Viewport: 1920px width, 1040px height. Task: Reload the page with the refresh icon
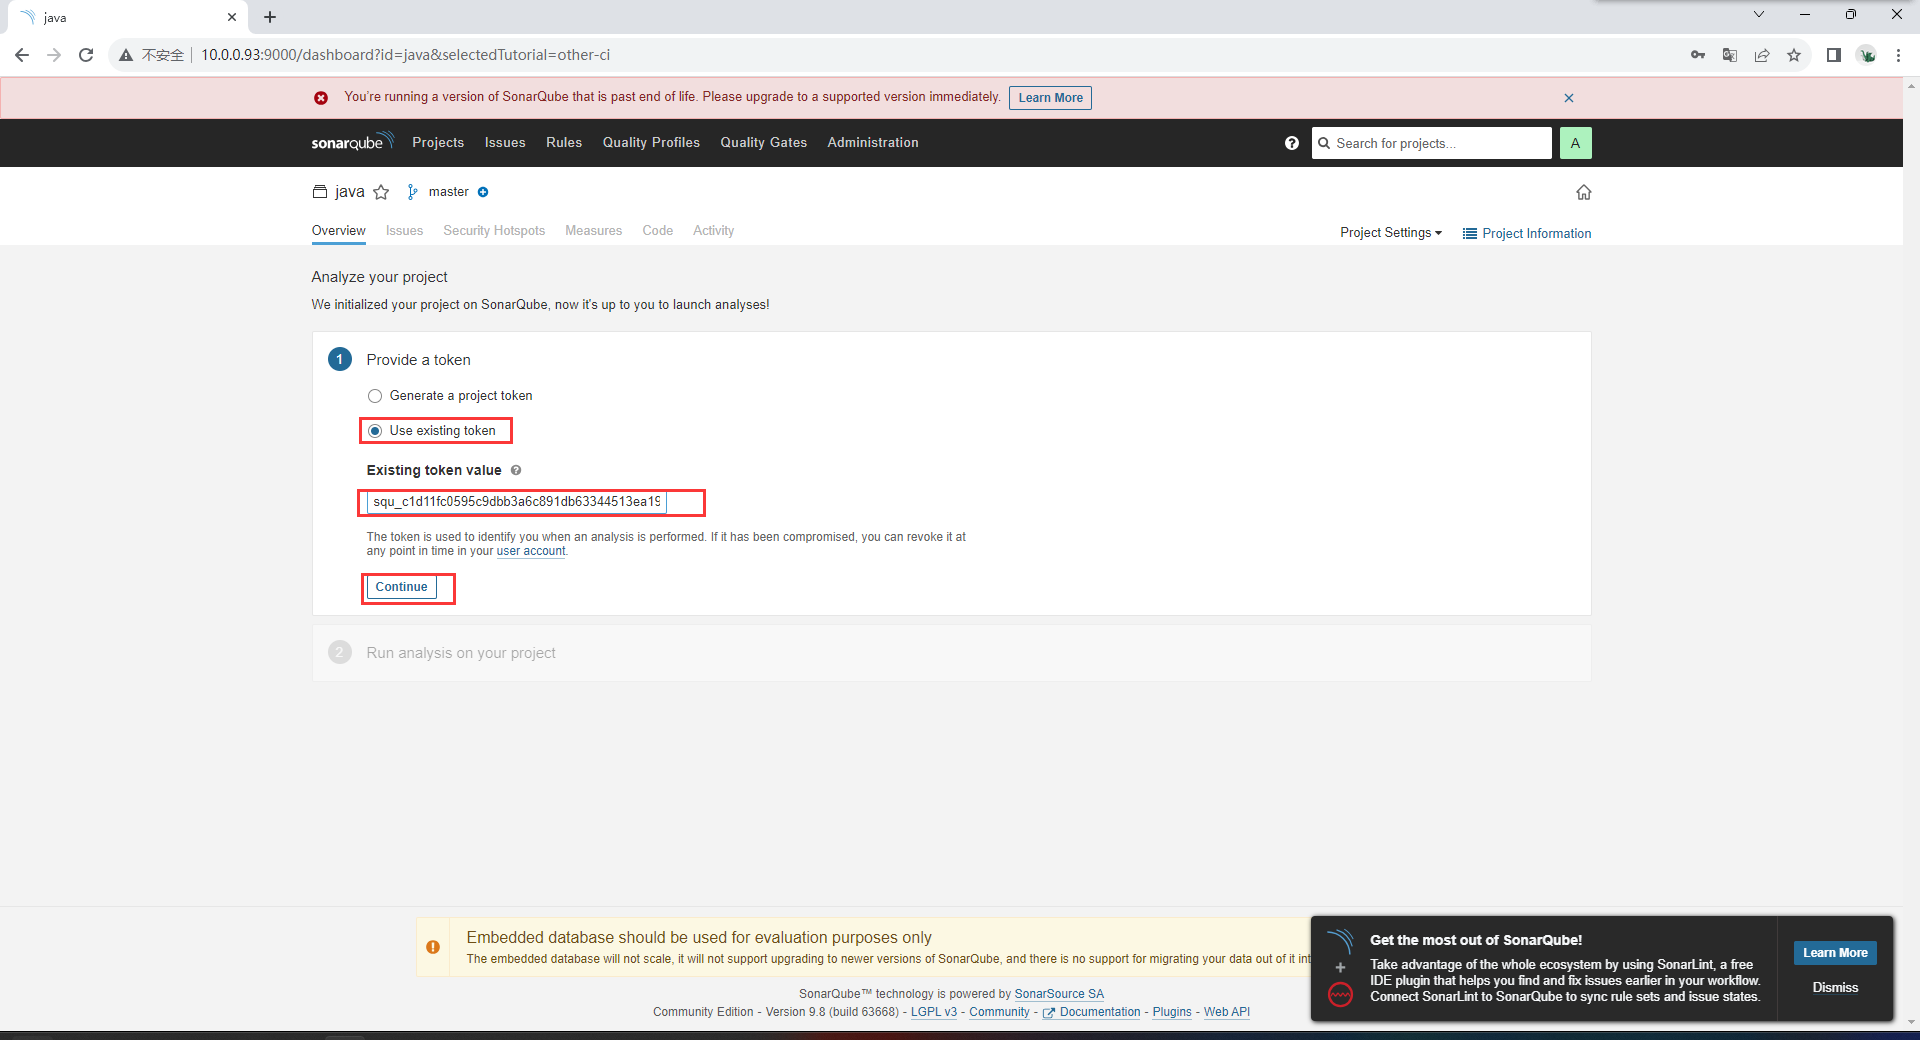pyautogui.click(x=86, y=55)
